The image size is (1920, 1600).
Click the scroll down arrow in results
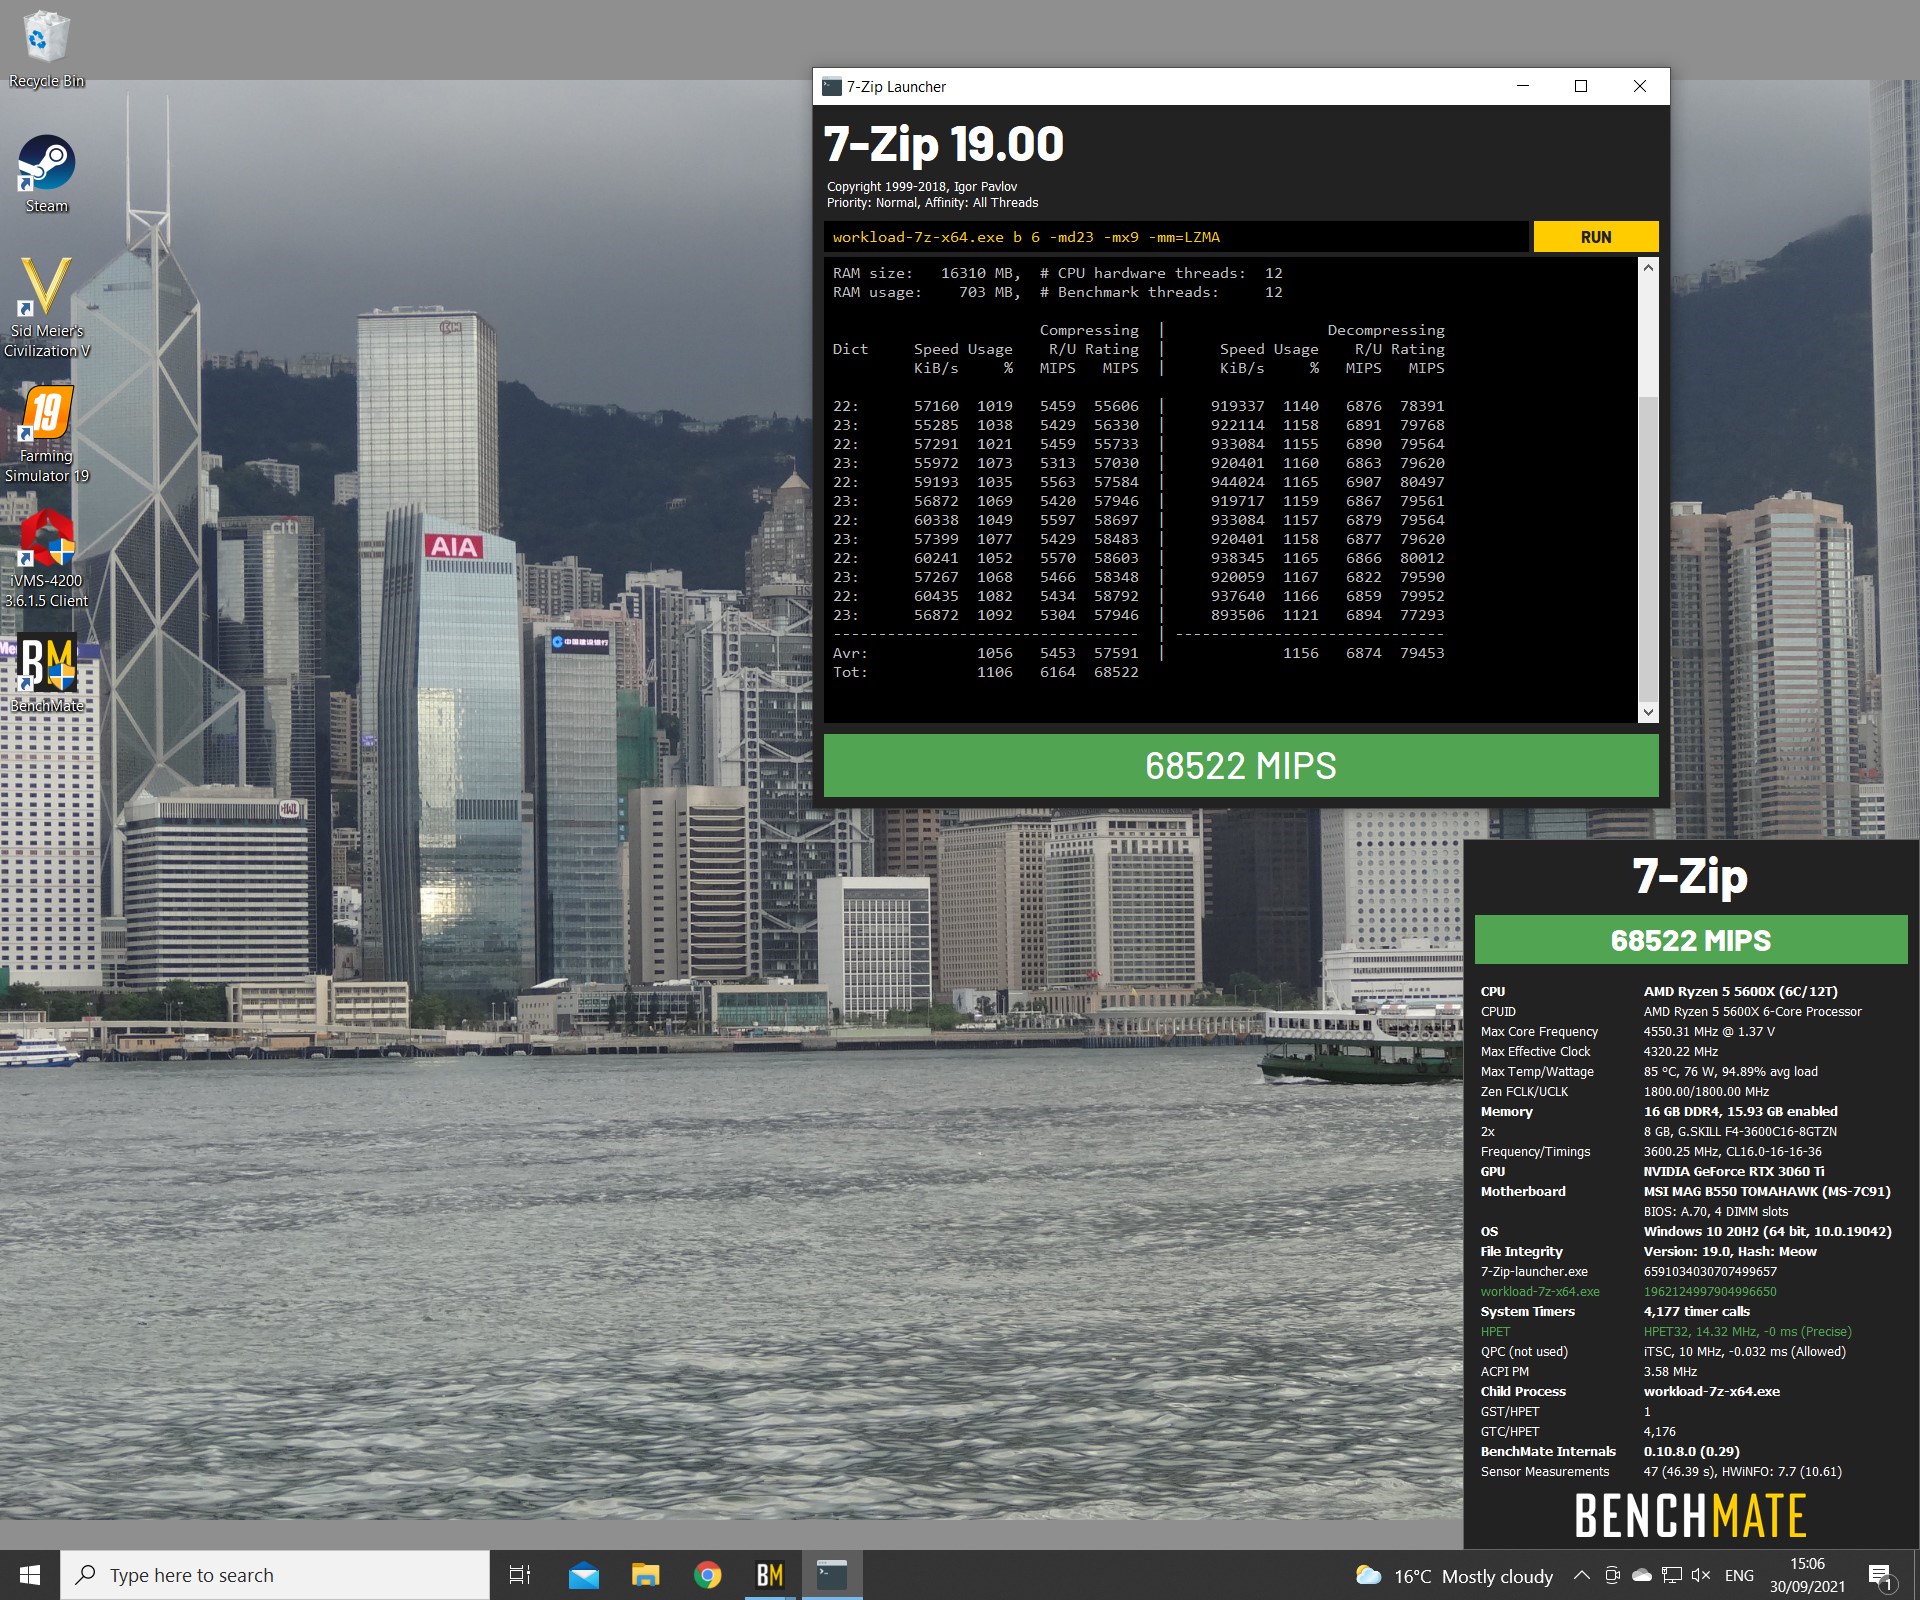tap(1648, 712)
